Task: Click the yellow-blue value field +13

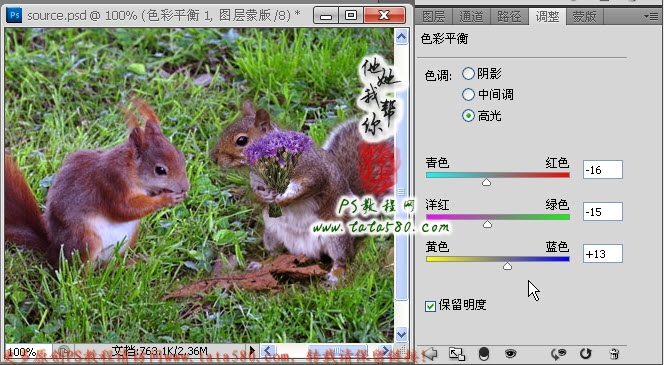Action: pyautogui.click(x=603, y=254)
